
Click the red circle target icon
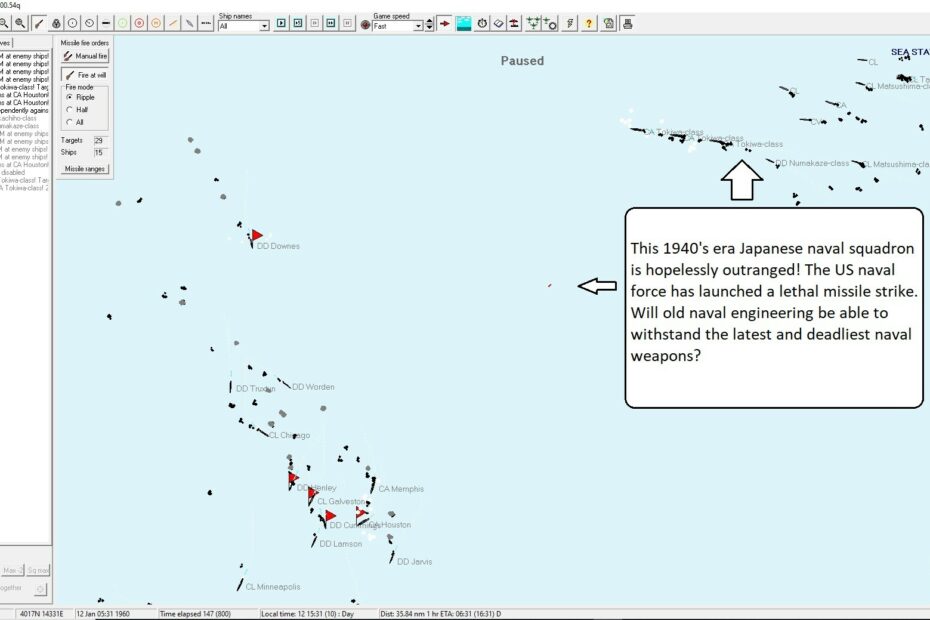click(139, 23)
